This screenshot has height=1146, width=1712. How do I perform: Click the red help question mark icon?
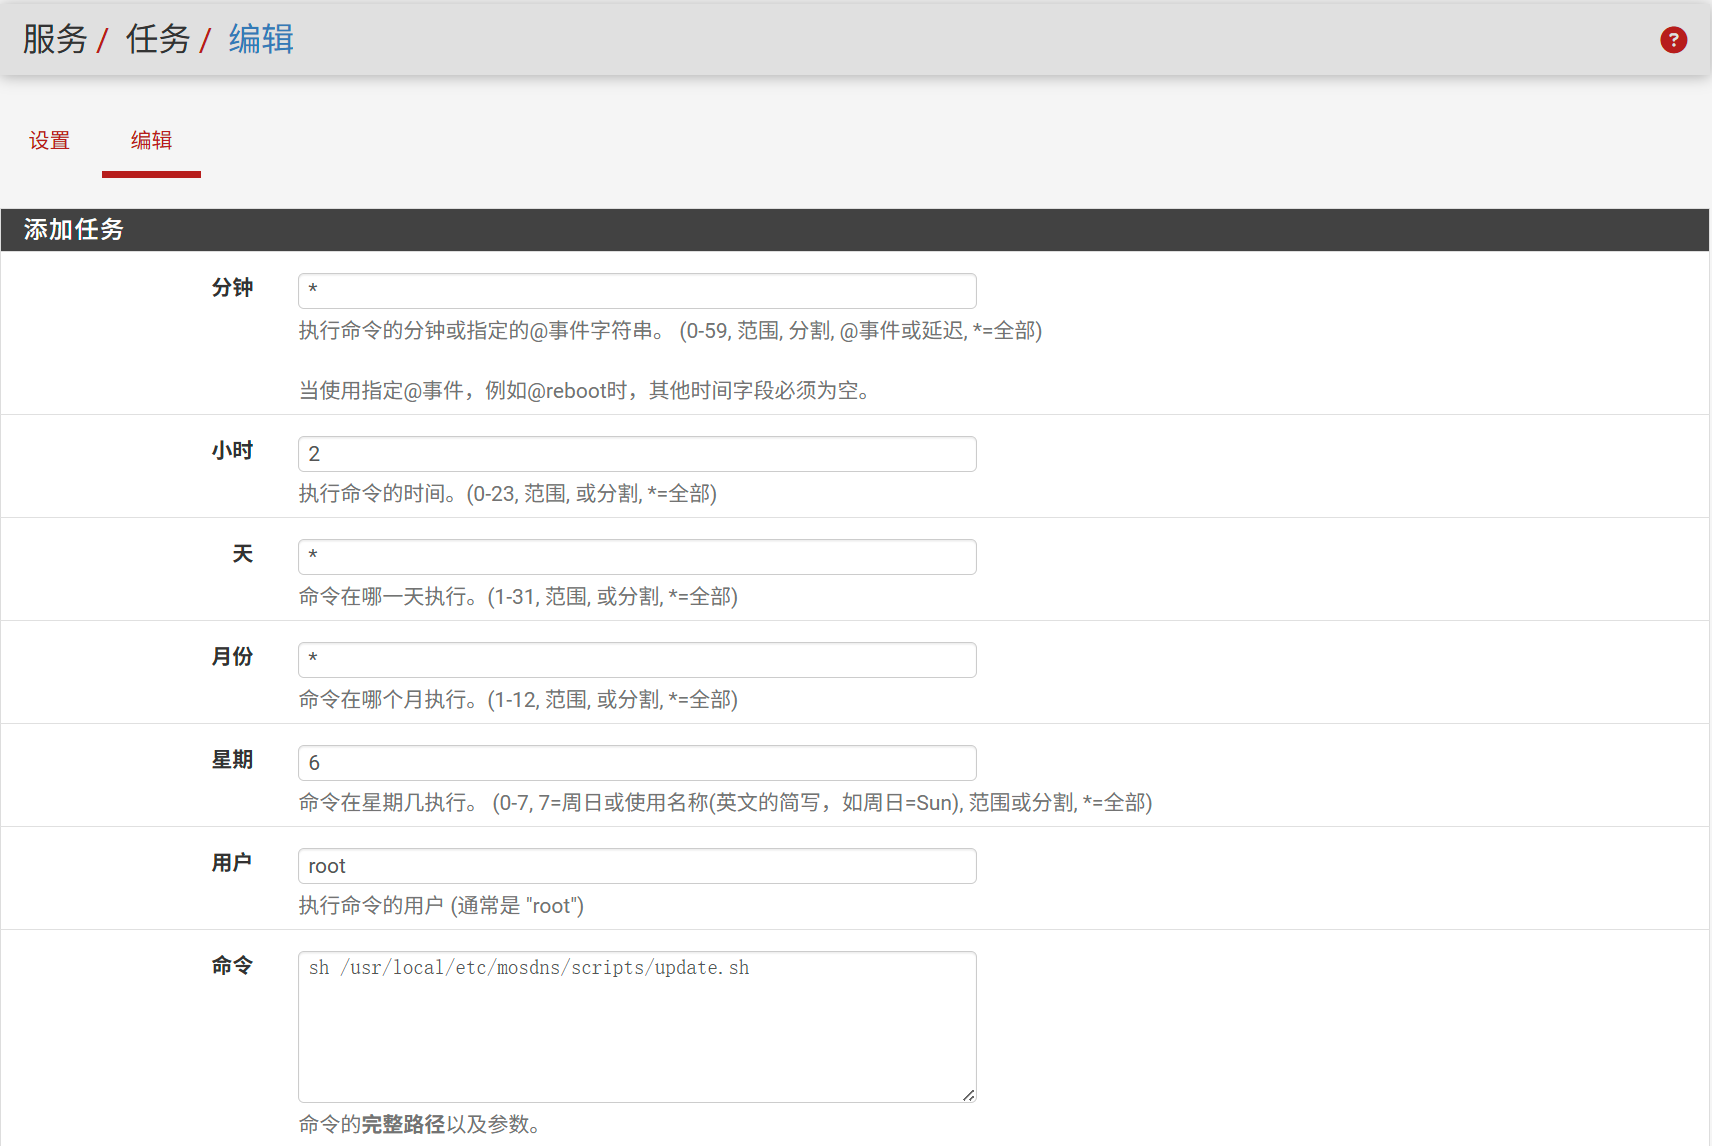coord(1673,40)
